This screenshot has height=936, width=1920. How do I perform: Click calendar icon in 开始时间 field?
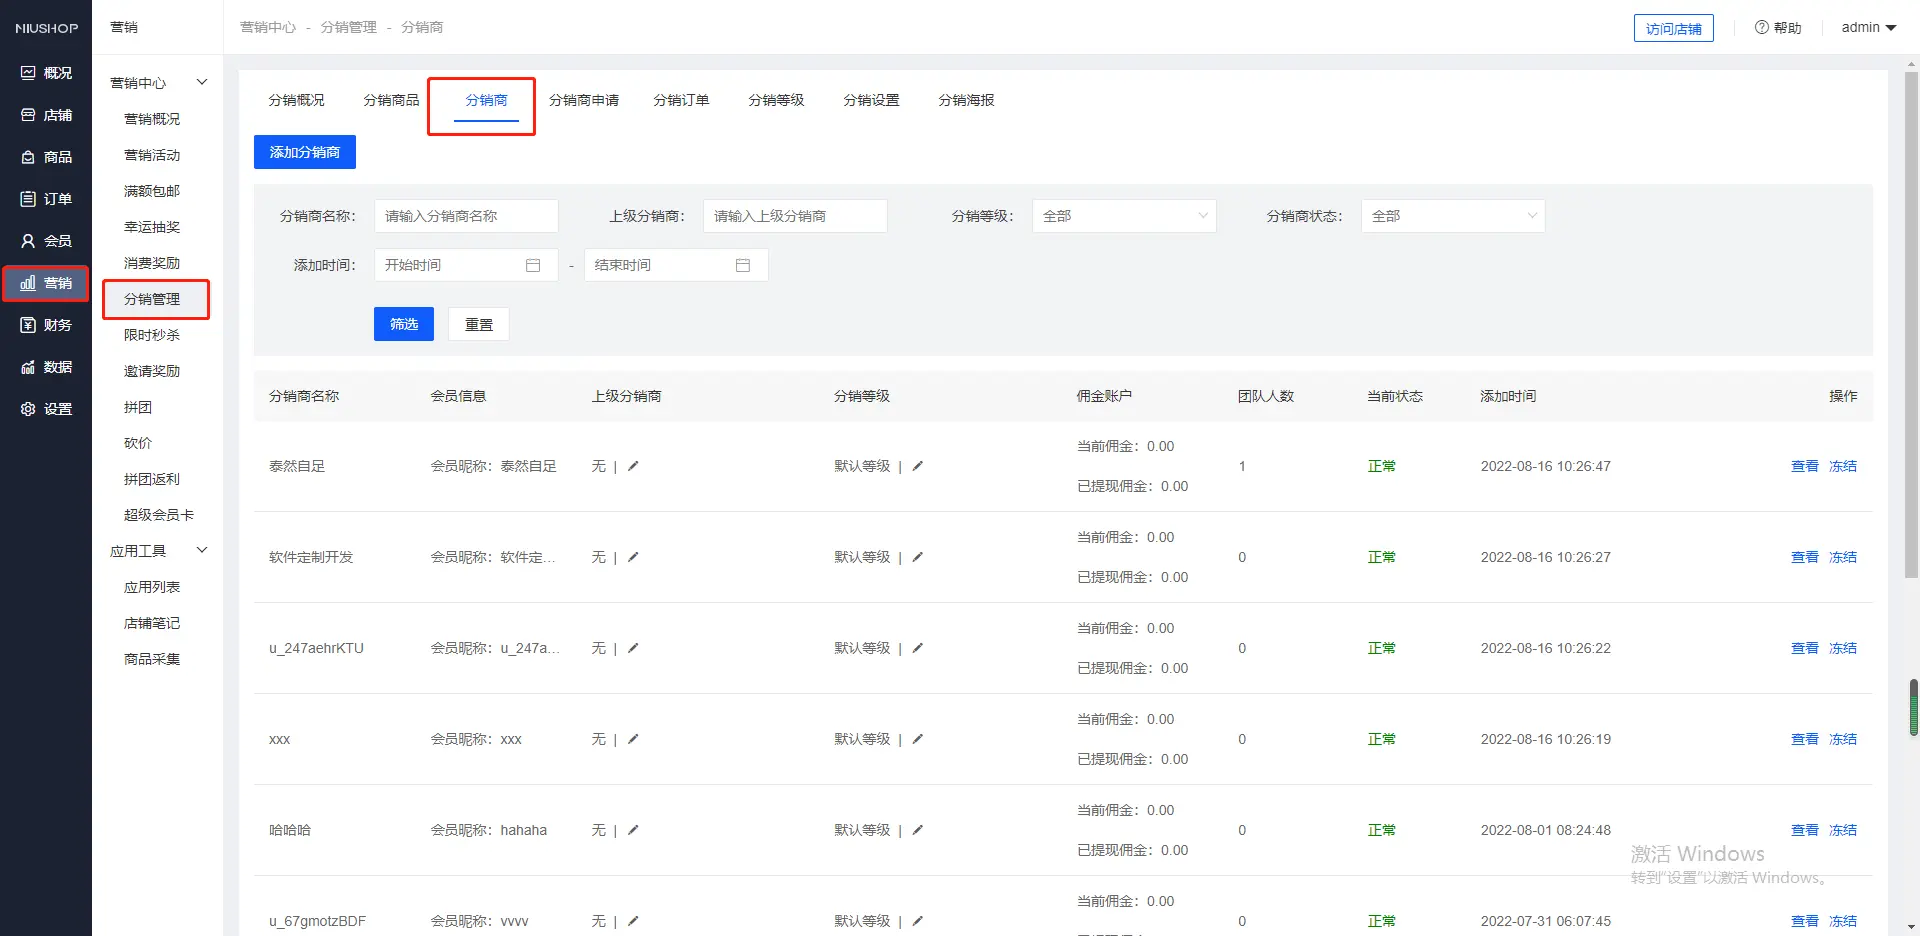(x=533, y=265)
